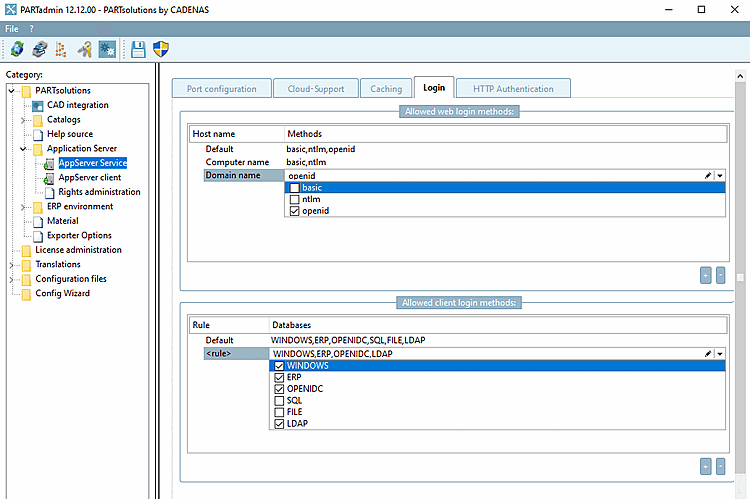Click the blue-yellow shield admin icon
The image size is (750, 499).
click(161, 49)
